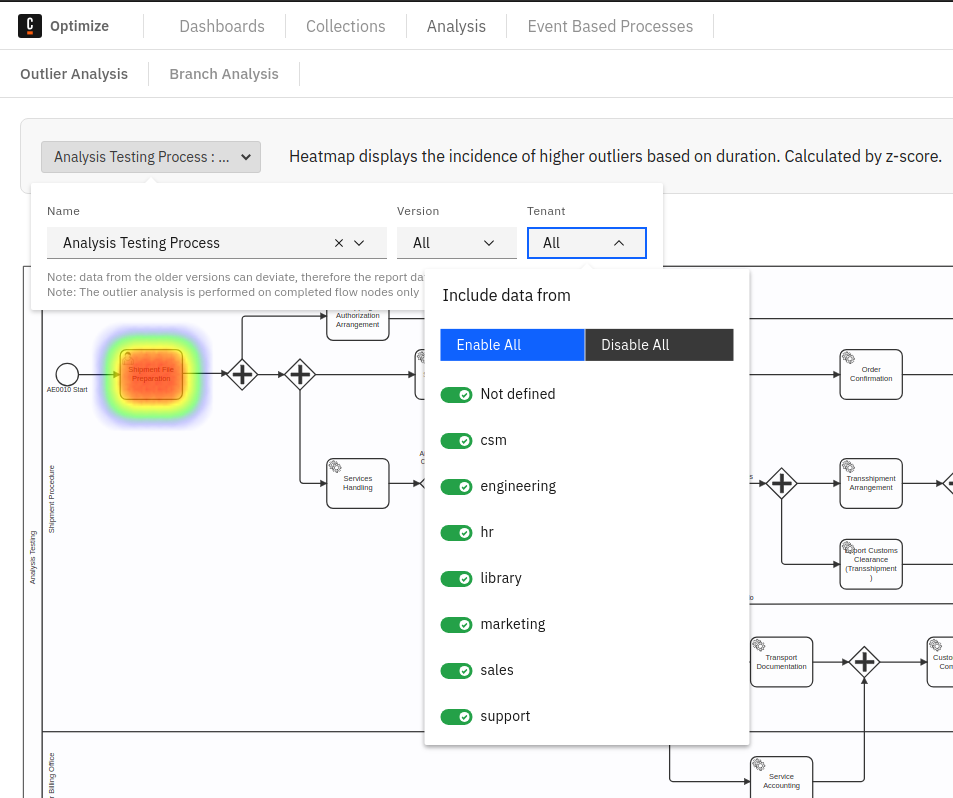Click the AE0010 Start event circle
Screen dimensions: 953x798
tap(67, 374)
